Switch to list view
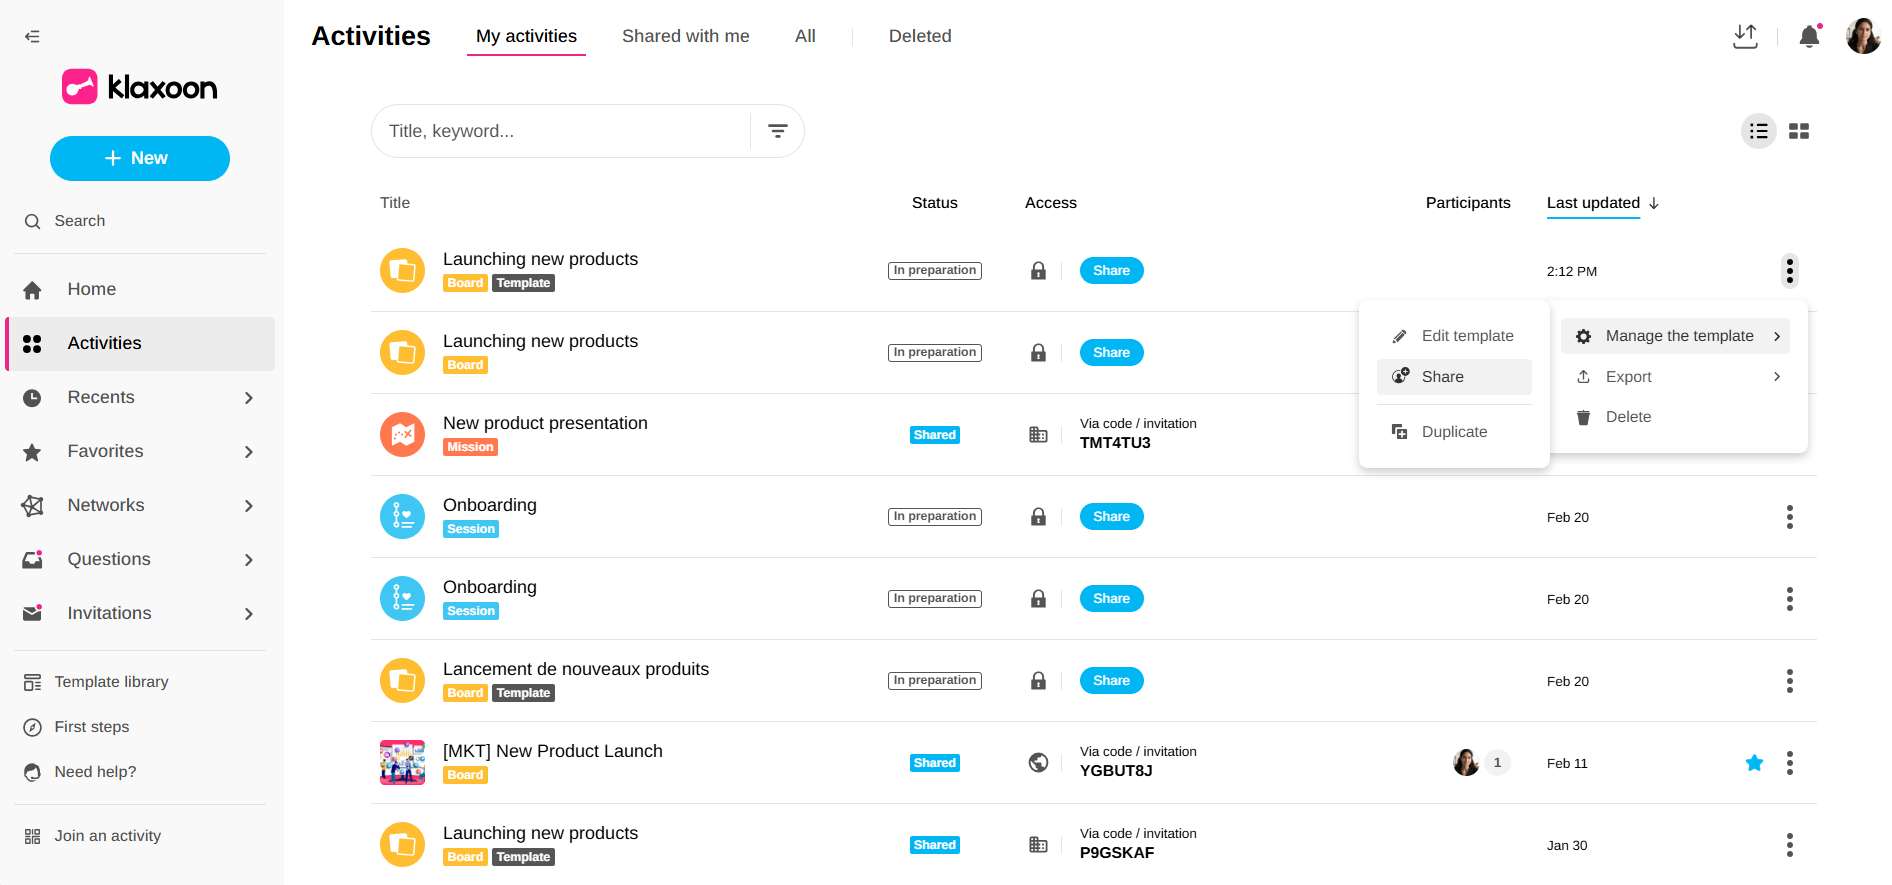 (x=1758, y=131)
